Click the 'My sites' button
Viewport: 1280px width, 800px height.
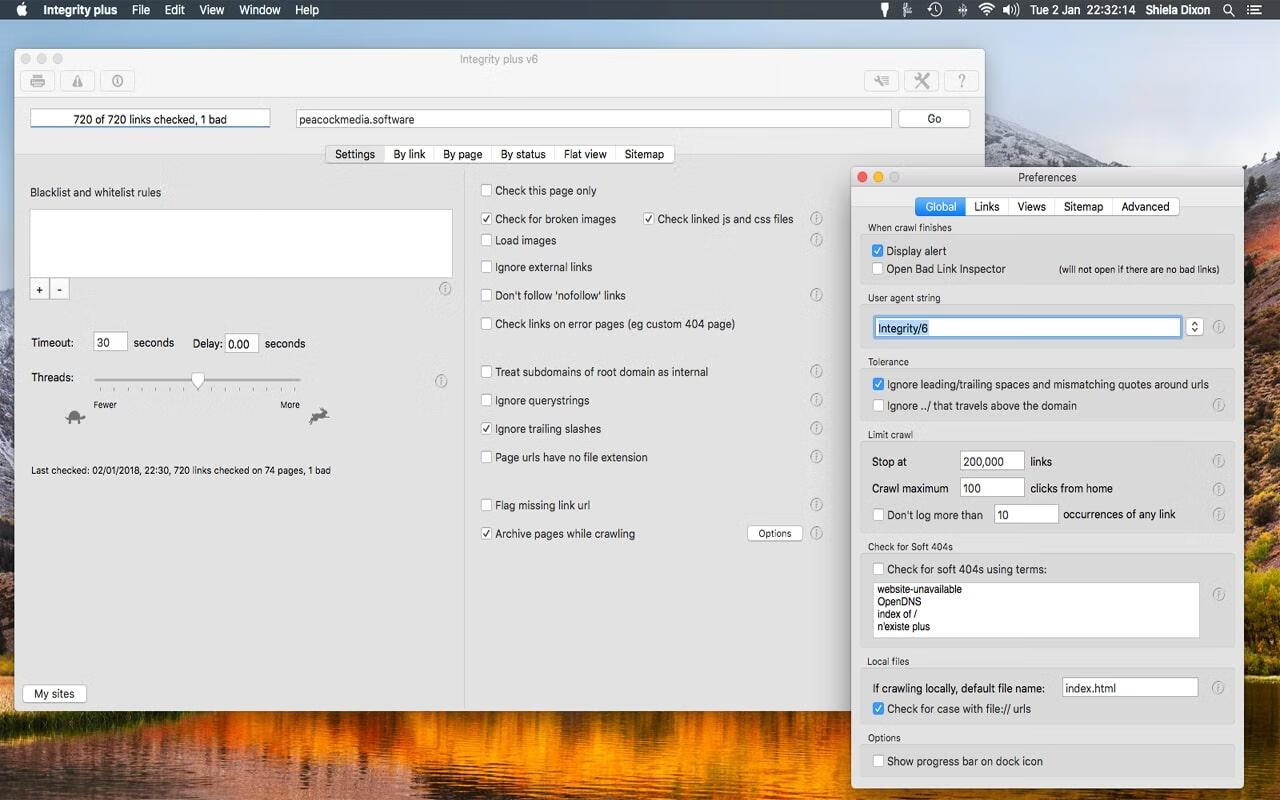click(54, 694)
